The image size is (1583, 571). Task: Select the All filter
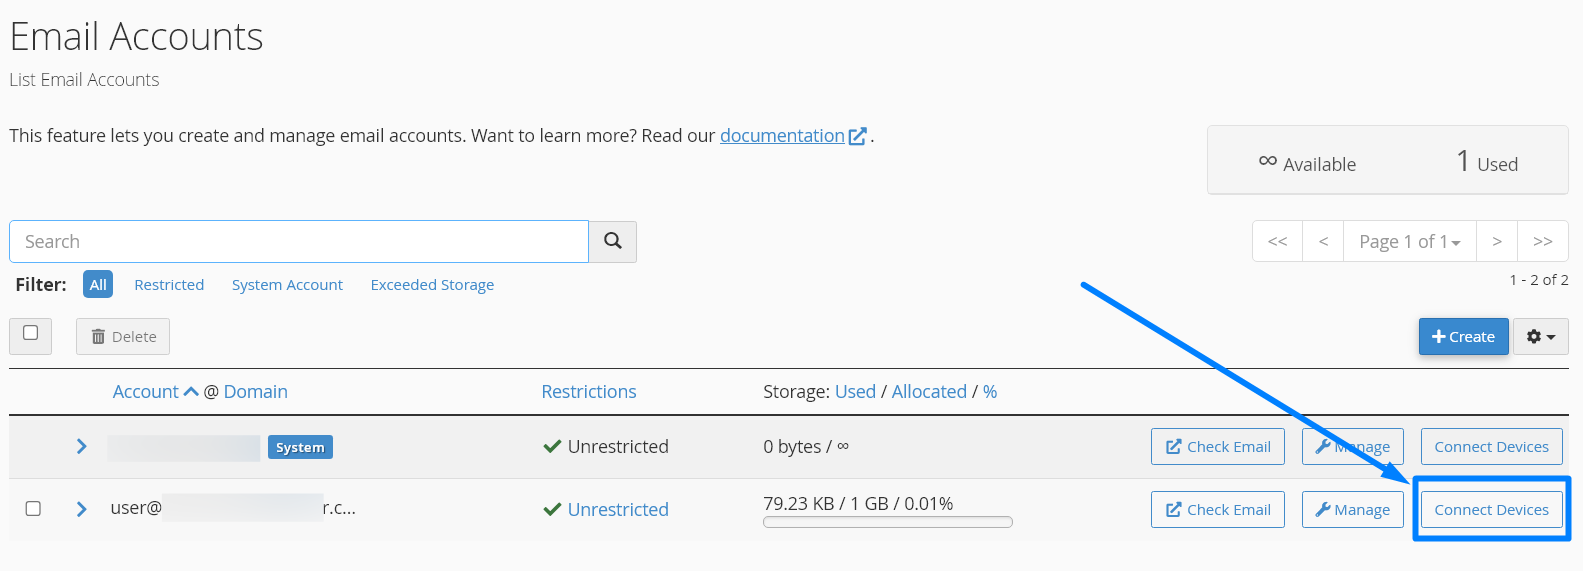[98, 284]
